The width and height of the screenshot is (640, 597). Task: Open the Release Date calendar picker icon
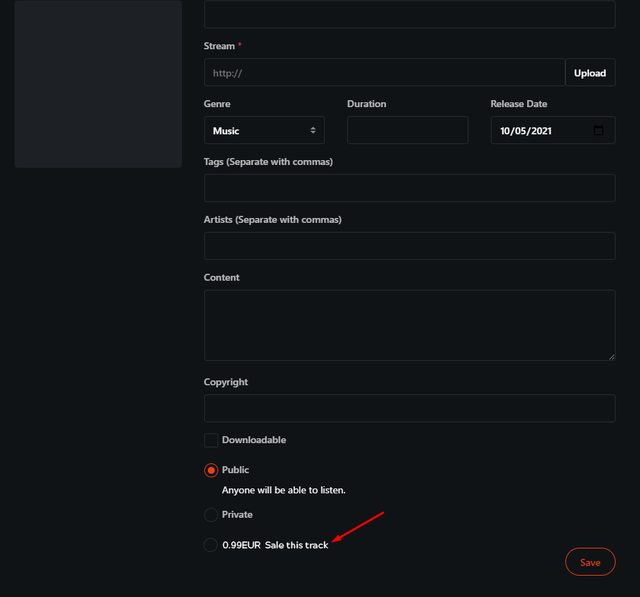tap(598, 131)
